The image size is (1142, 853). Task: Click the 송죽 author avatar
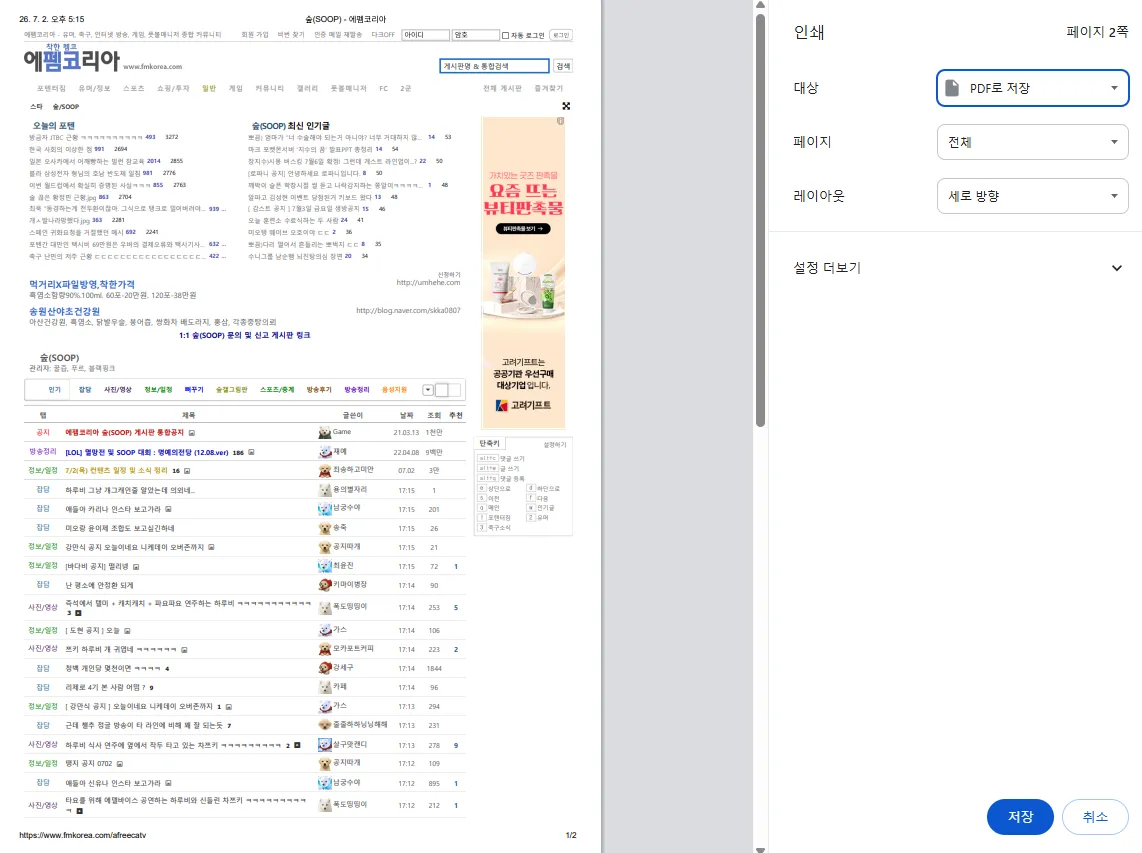click(x=325, y=528)
